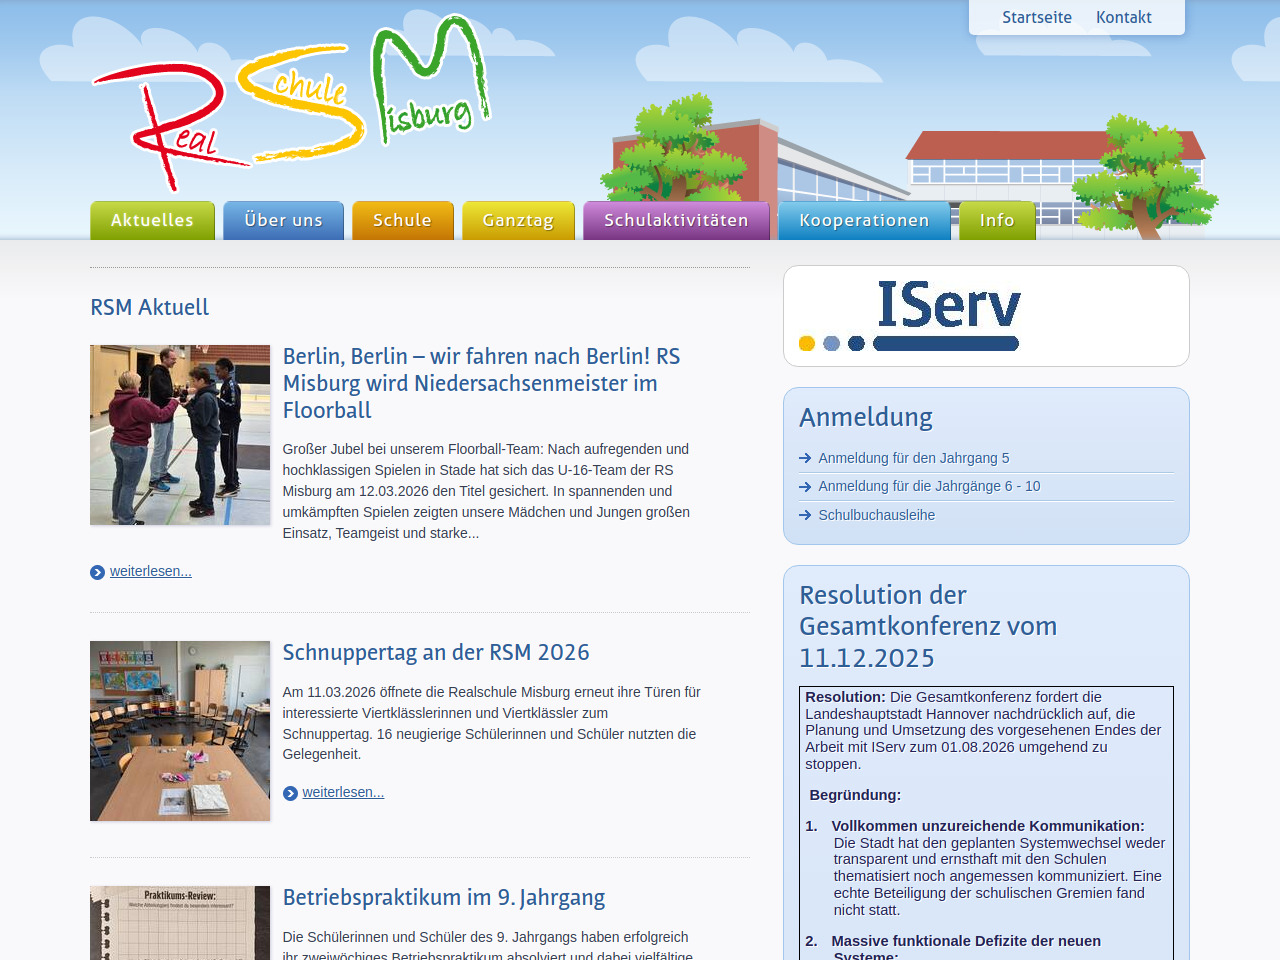1280x960 pixels.
Task: Click arrow icon beside Schulbuchausleihe
Action: (x=805, y=515)
